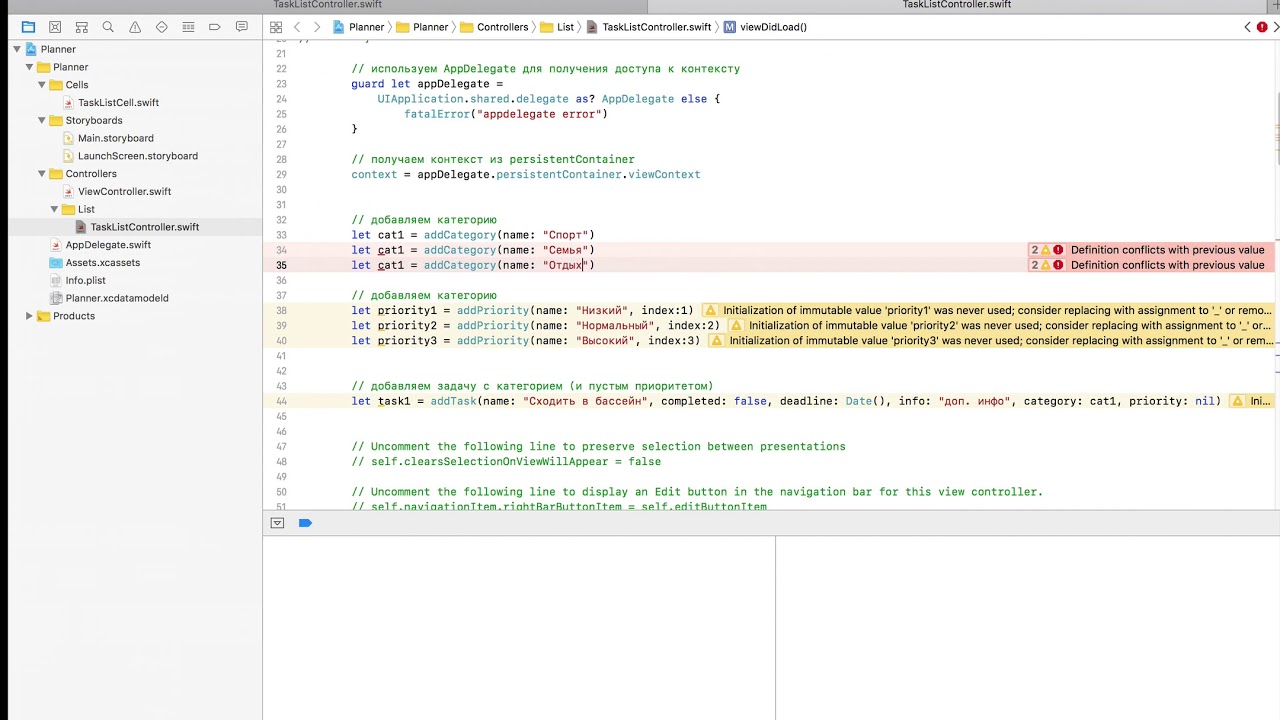Click TaskListController.swift in jump bar
This screenshot has height=720, width=1280.
(x=649, y=27)
